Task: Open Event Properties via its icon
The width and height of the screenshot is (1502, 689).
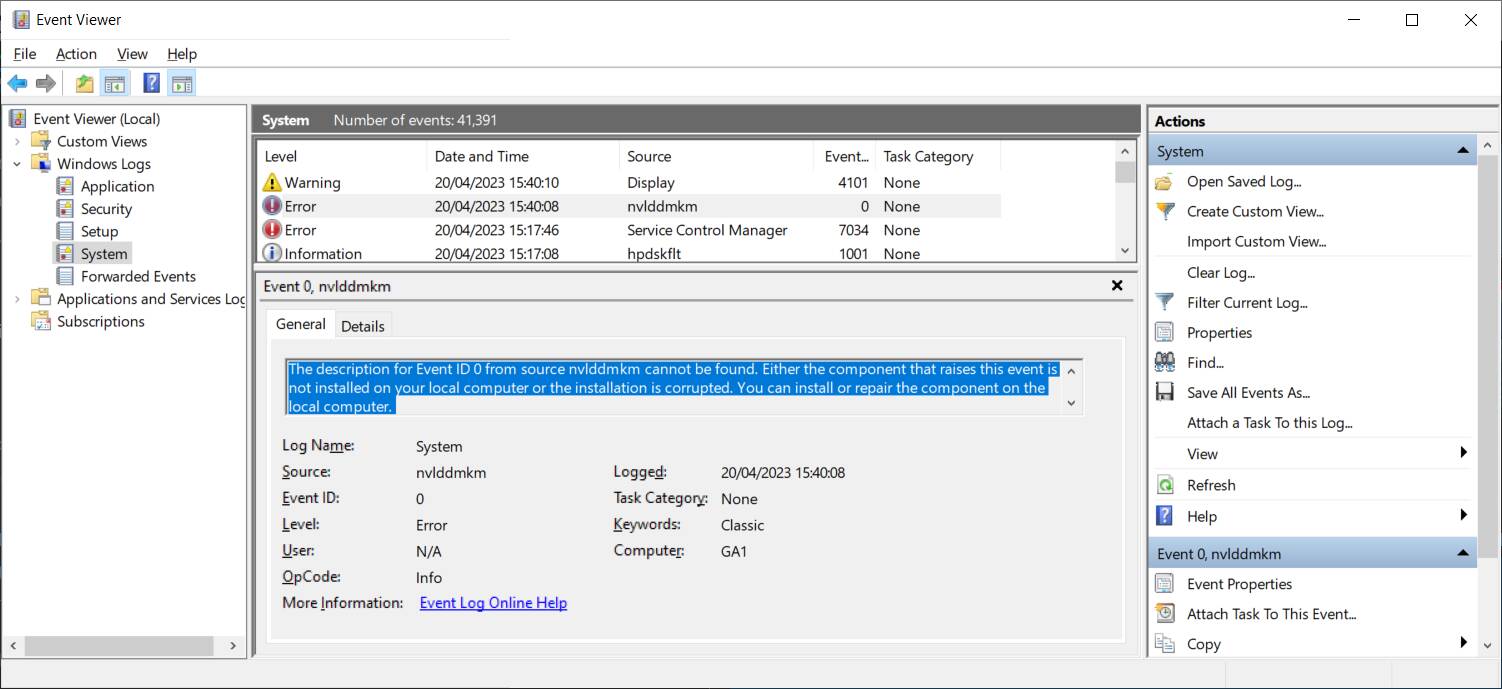Action: [x=1166, y=584]
